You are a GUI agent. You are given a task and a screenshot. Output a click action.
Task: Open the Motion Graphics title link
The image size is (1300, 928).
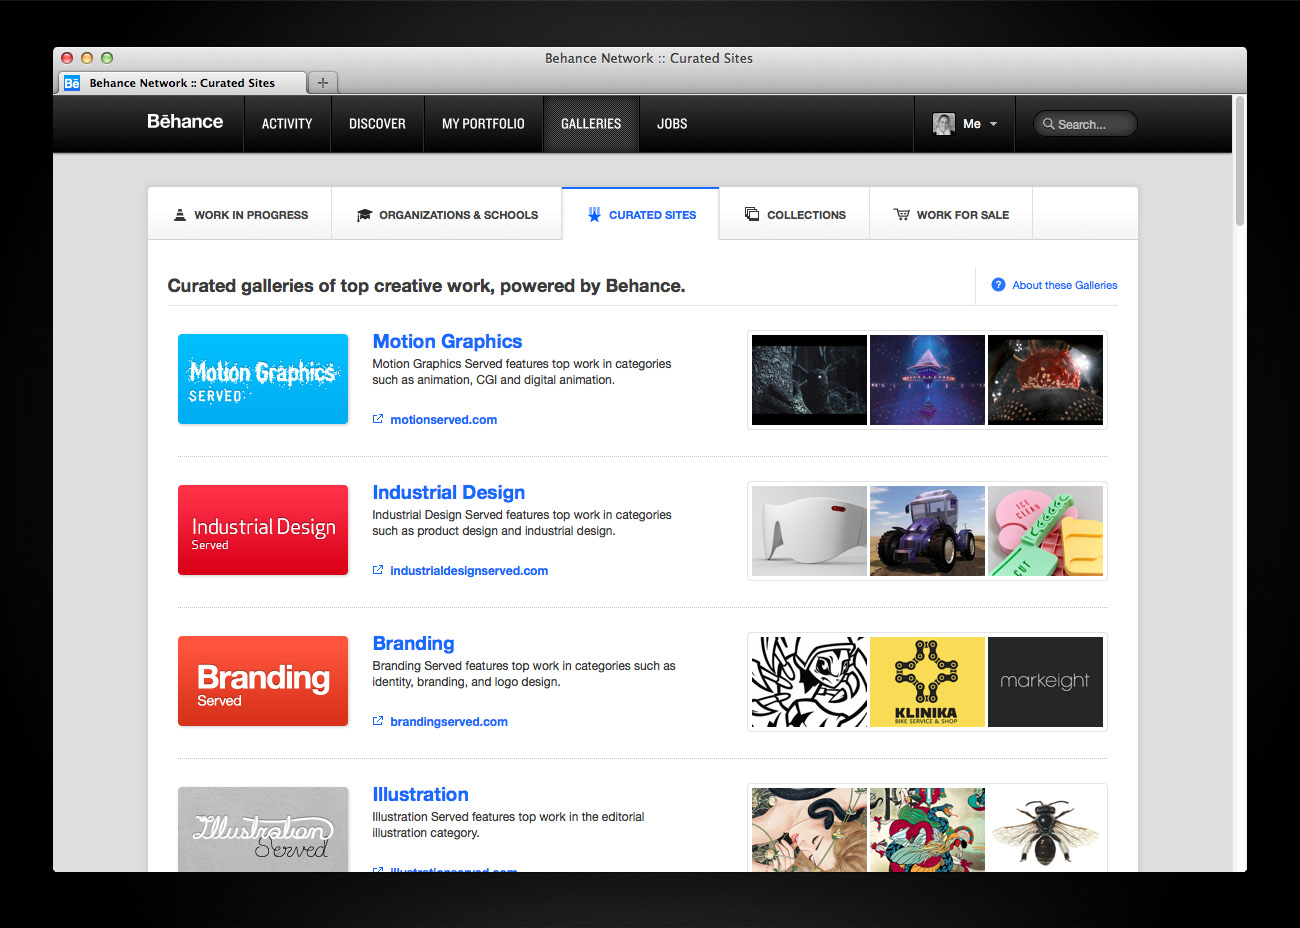tap(447, 341)
